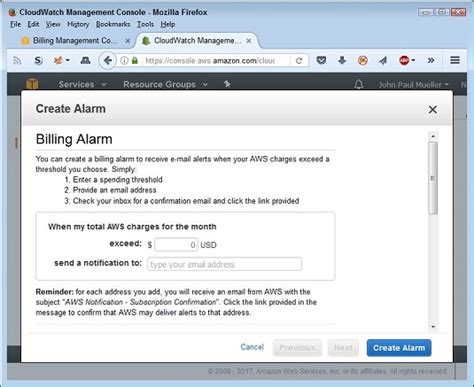The image size is (474, 387).
Task: Click the Pocket save icon
Action: [321, 60]
